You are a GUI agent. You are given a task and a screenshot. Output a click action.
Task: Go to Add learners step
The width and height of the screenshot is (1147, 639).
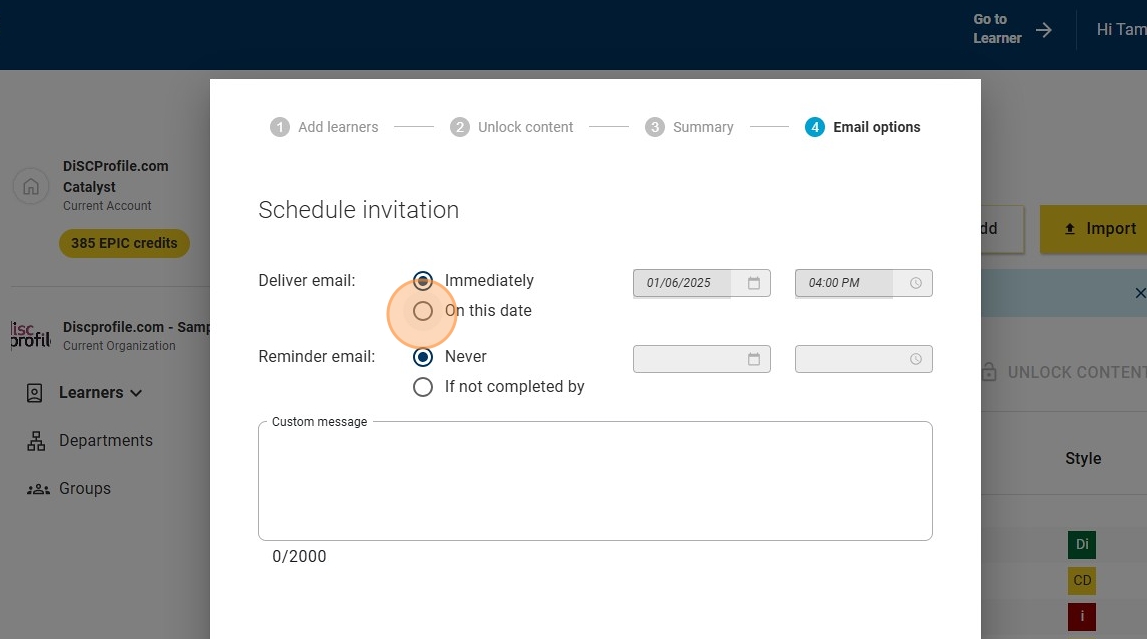click(324, 127)
